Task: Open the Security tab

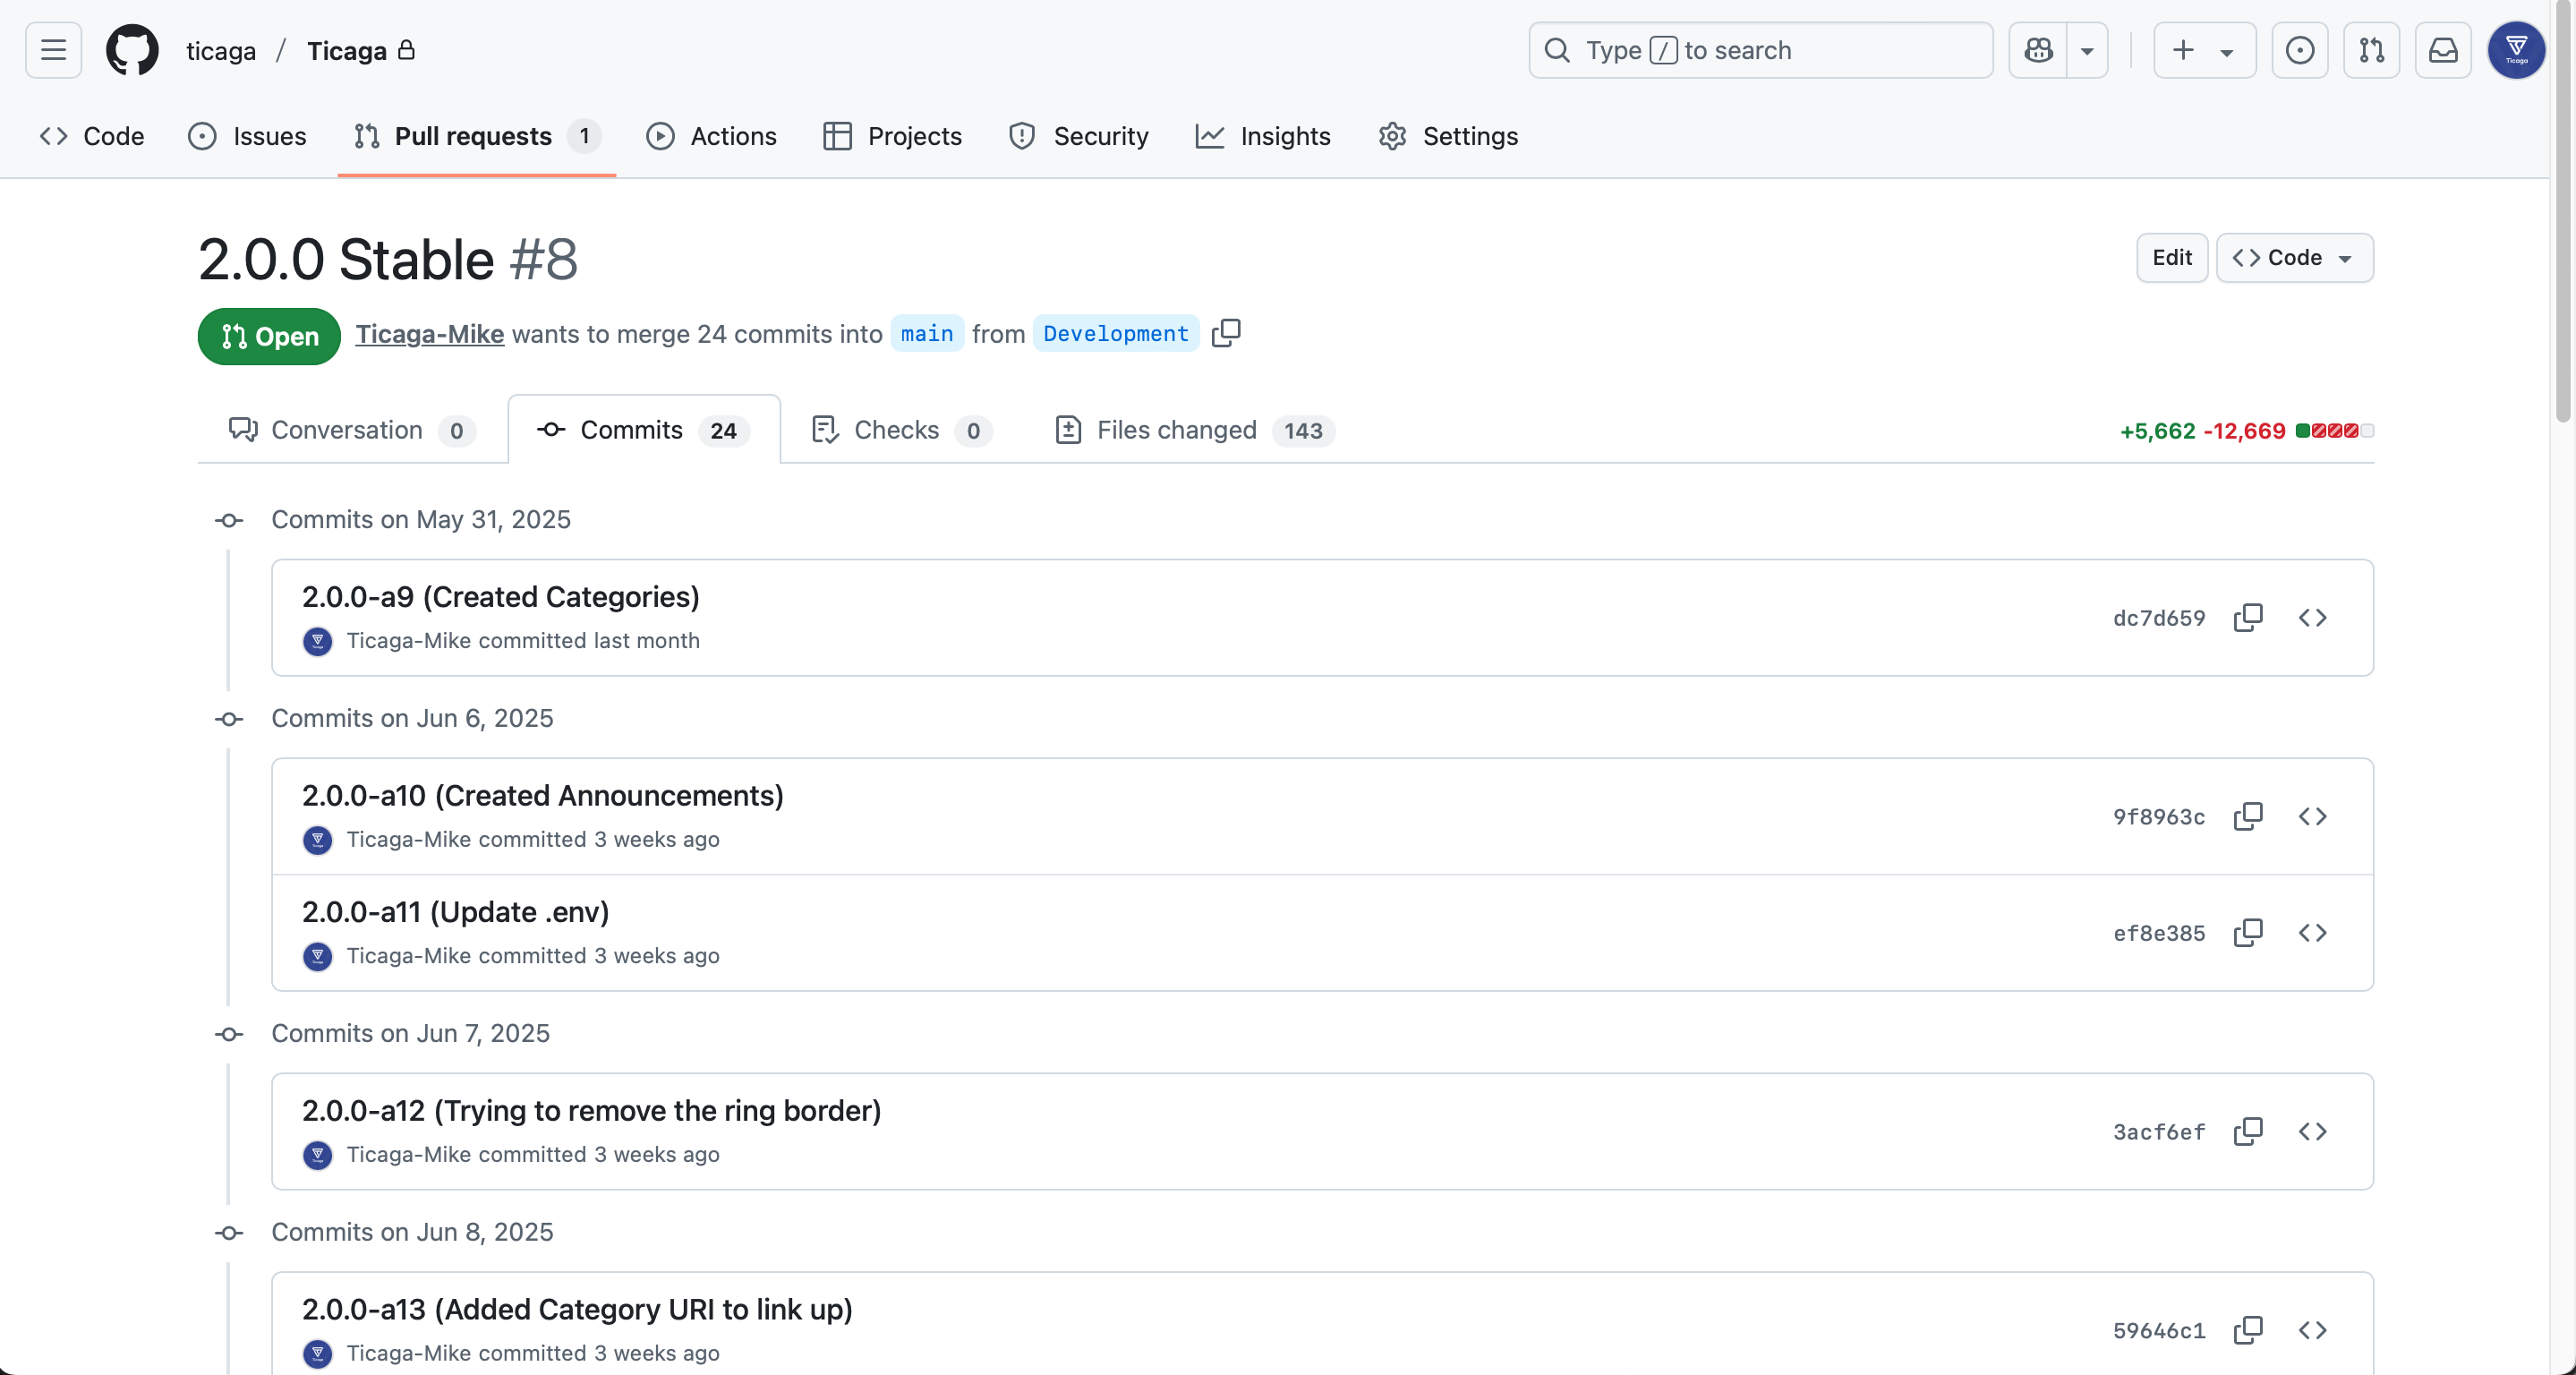Action: (1078, 136)
